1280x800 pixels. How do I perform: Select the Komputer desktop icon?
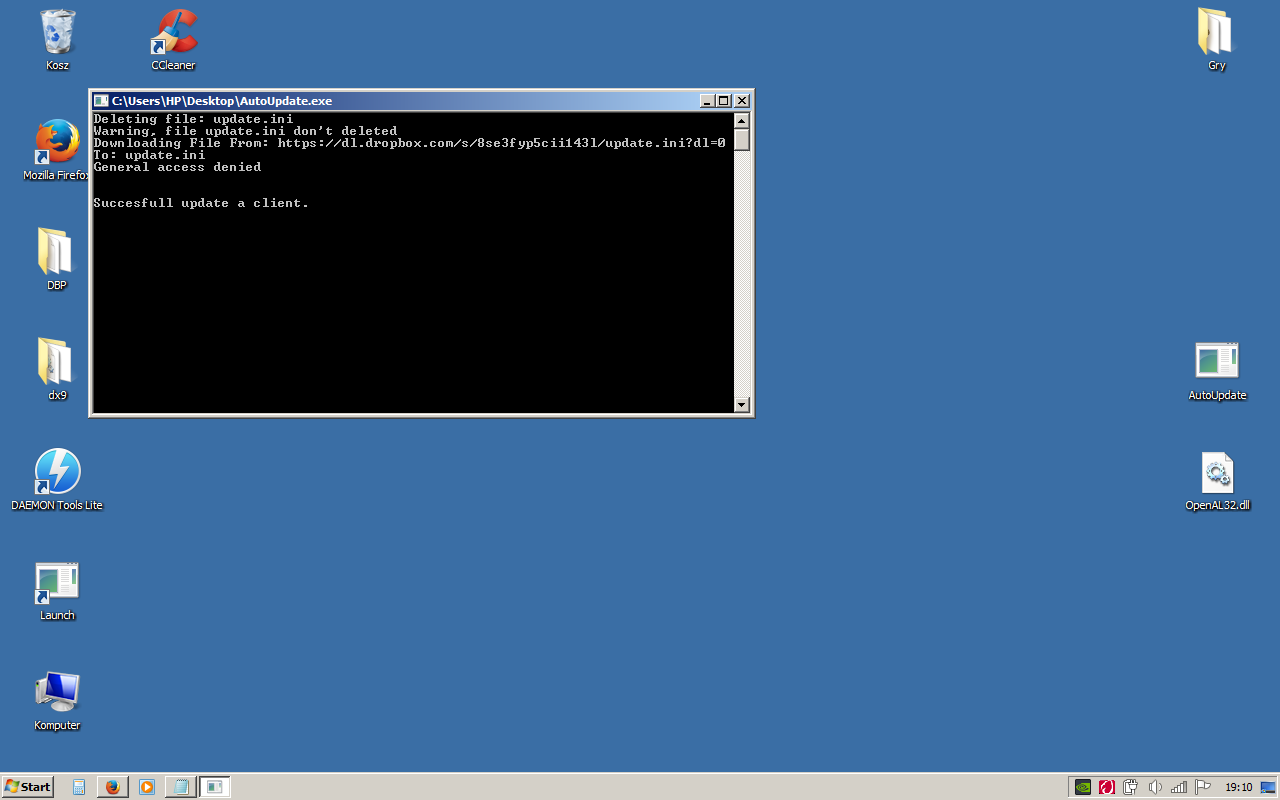57,693
